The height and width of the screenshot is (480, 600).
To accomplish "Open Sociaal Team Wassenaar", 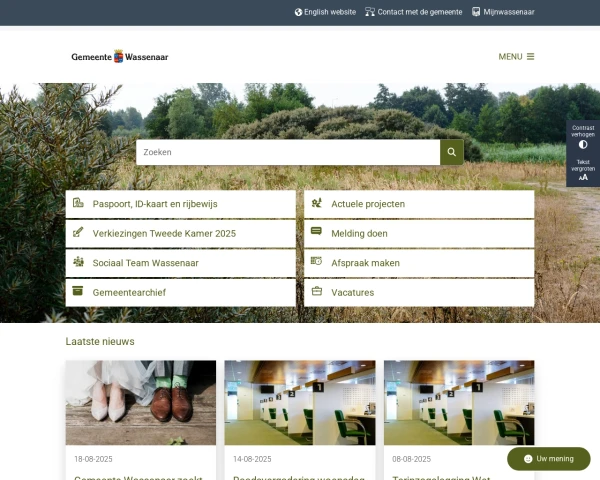I will (x=181, y=263).
